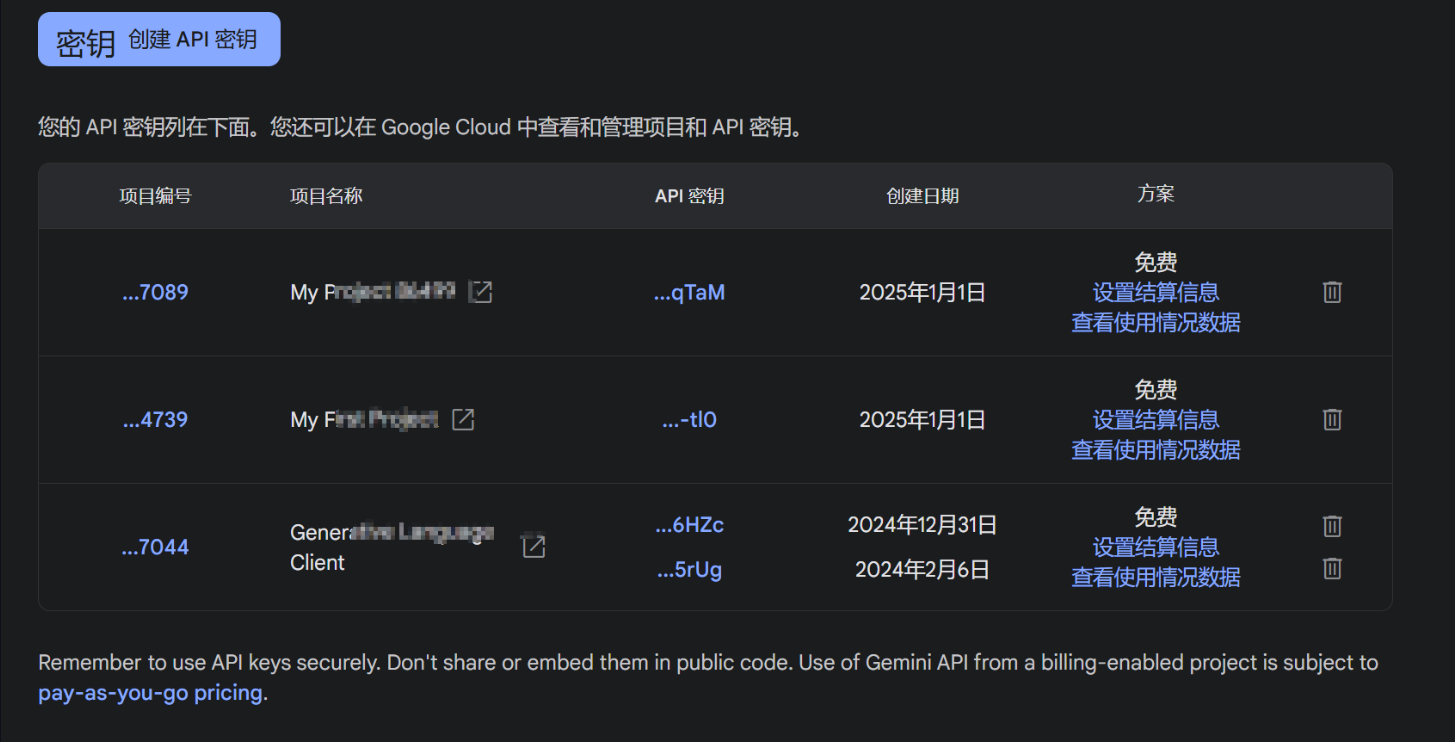This screenshot has width=1455, height=742.
Task: Set up billing for Generative Language Client
Action: (x=1155, y=547)
